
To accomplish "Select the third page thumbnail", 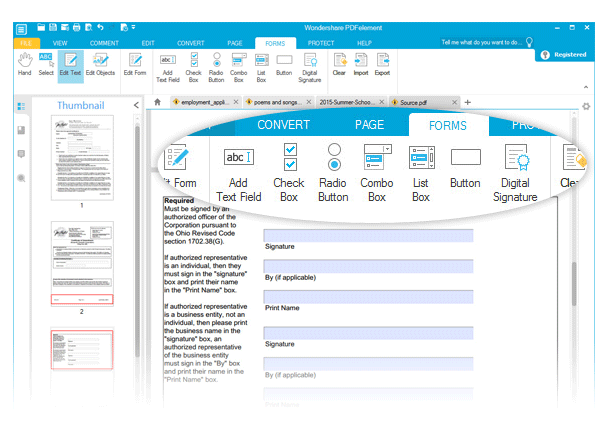I will click(x=82, y=349).
